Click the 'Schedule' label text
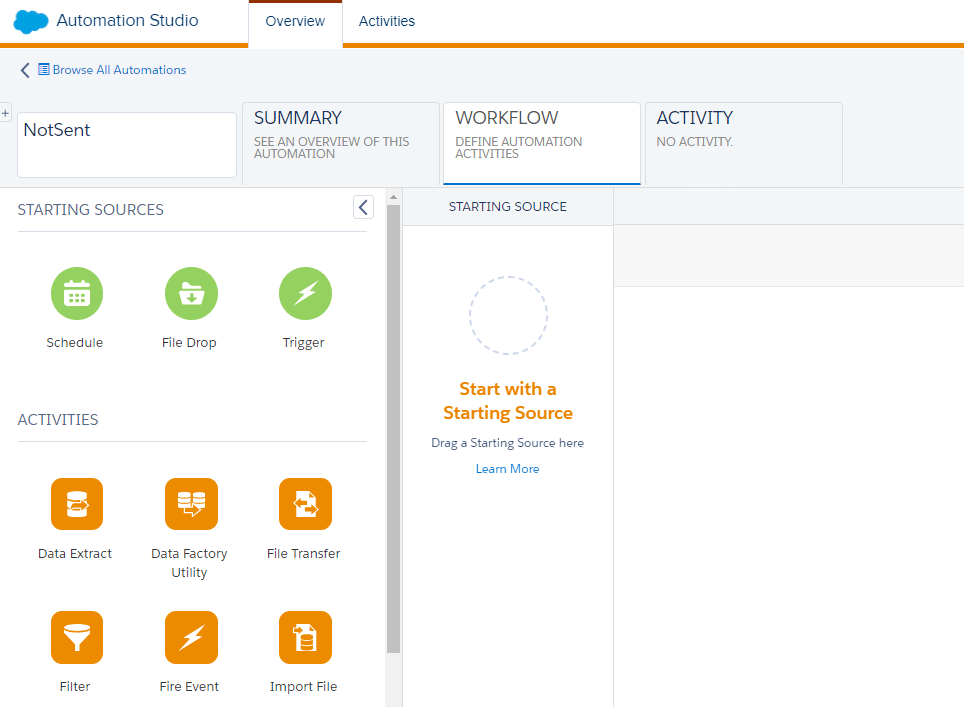The height and width of the screenshot is (707, 964). (x=75, y=342)
